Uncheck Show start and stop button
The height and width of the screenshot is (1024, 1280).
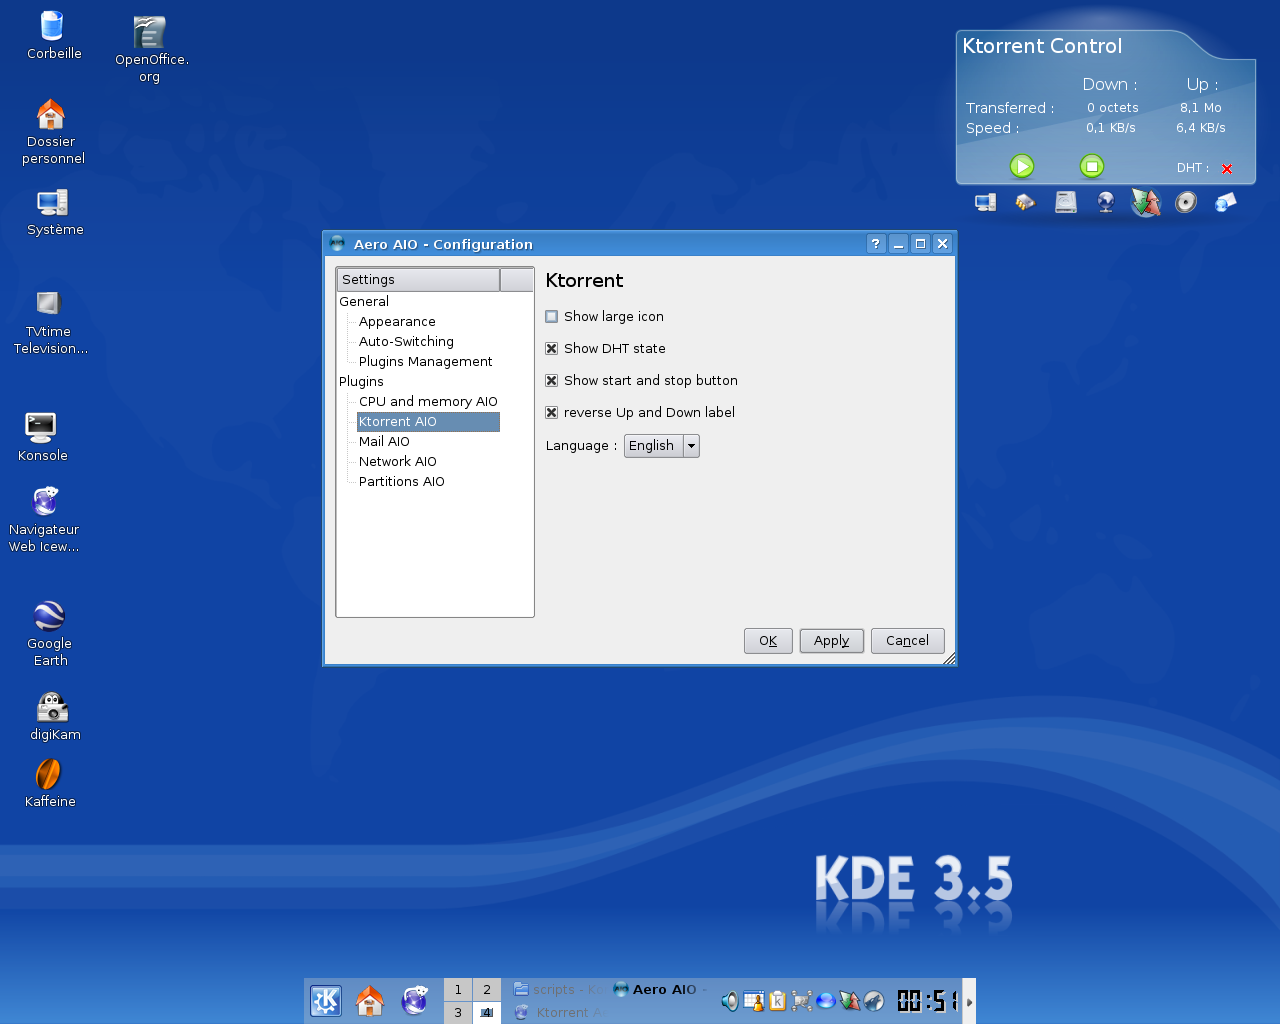551,380
